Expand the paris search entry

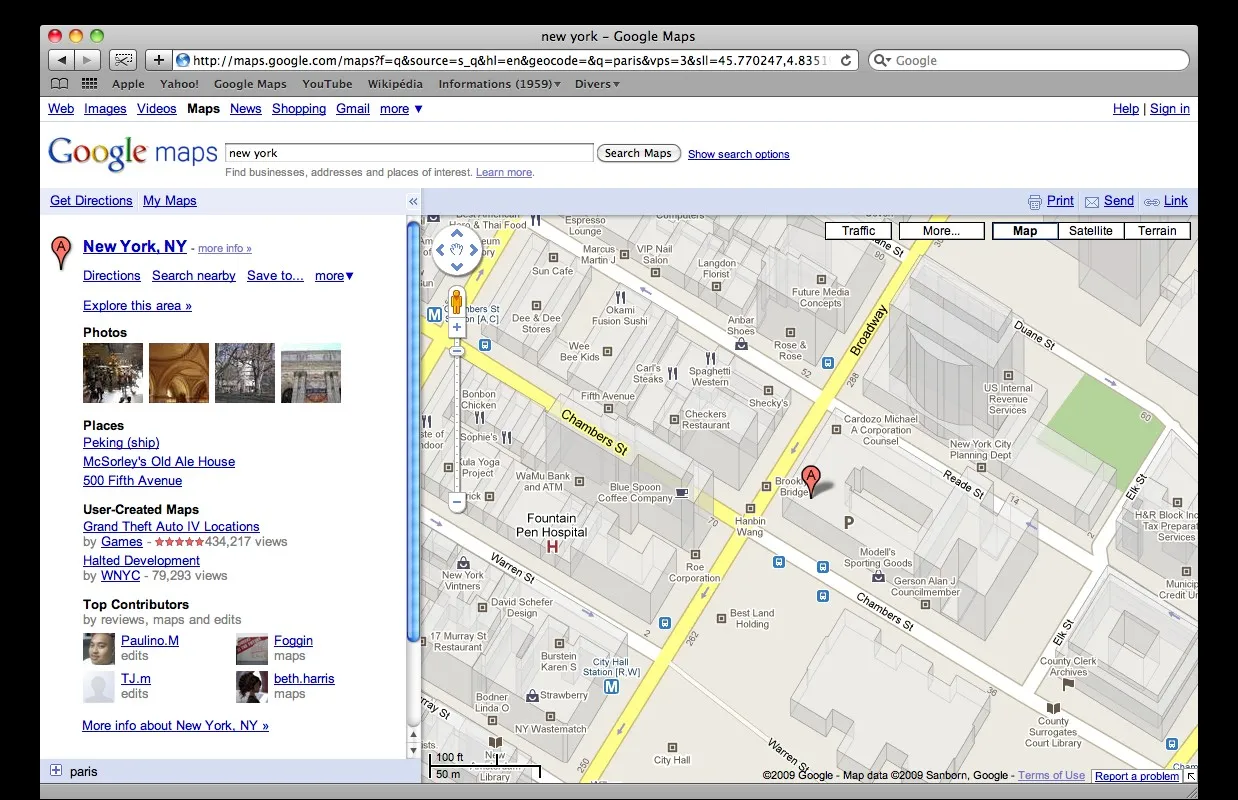(x=56, y=771)
